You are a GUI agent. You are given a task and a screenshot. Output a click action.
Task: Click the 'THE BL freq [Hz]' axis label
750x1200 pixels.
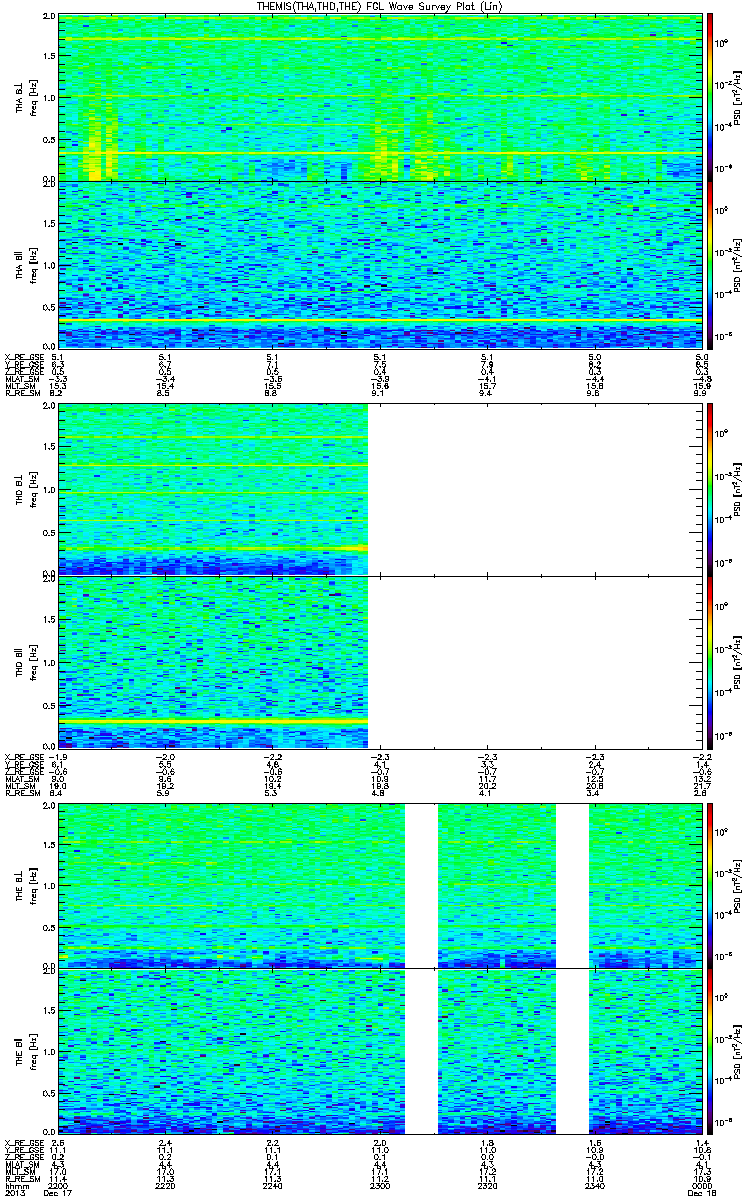(26, 885)
